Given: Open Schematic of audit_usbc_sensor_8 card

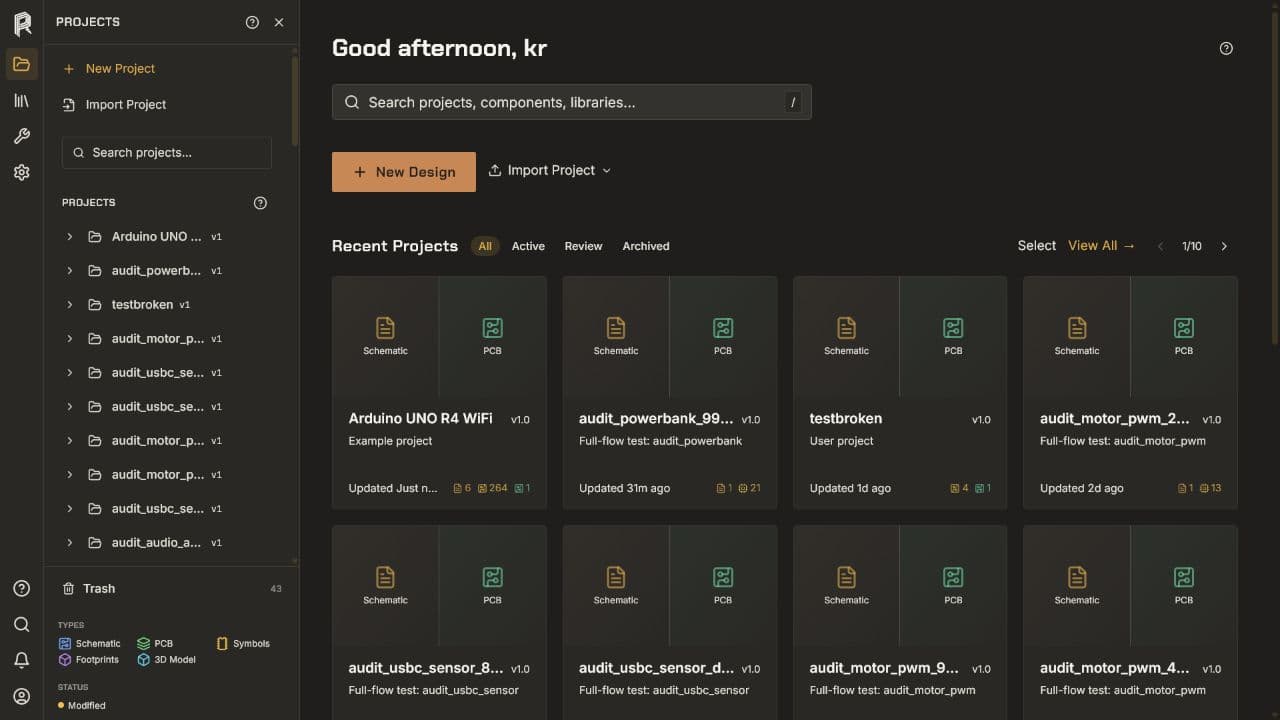Looking at the screenshot, I should pyautogui.click(x=385, y=585).
